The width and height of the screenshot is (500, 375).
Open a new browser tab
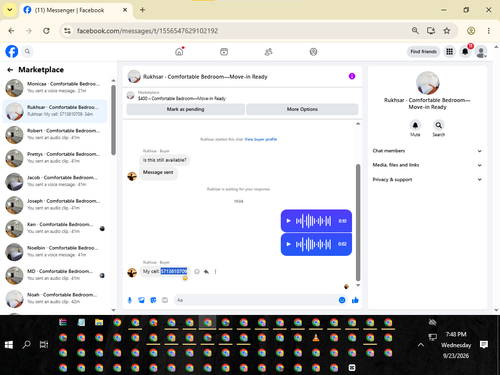[142, 10]
